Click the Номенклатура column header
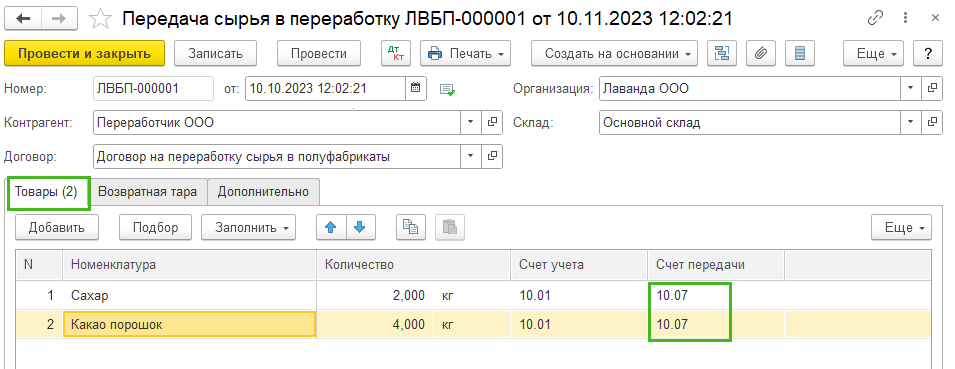Screen dimensions: 955x369 pyautogui.click(x=189, y=265)
